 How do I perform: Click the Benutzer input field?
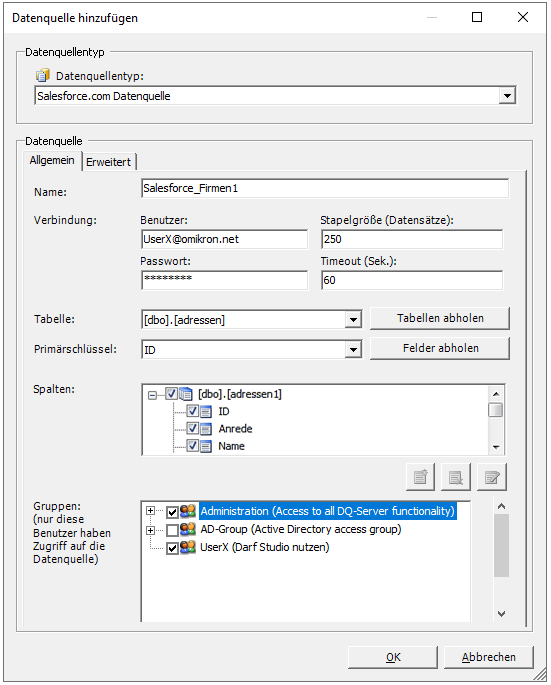coord(225,239)
